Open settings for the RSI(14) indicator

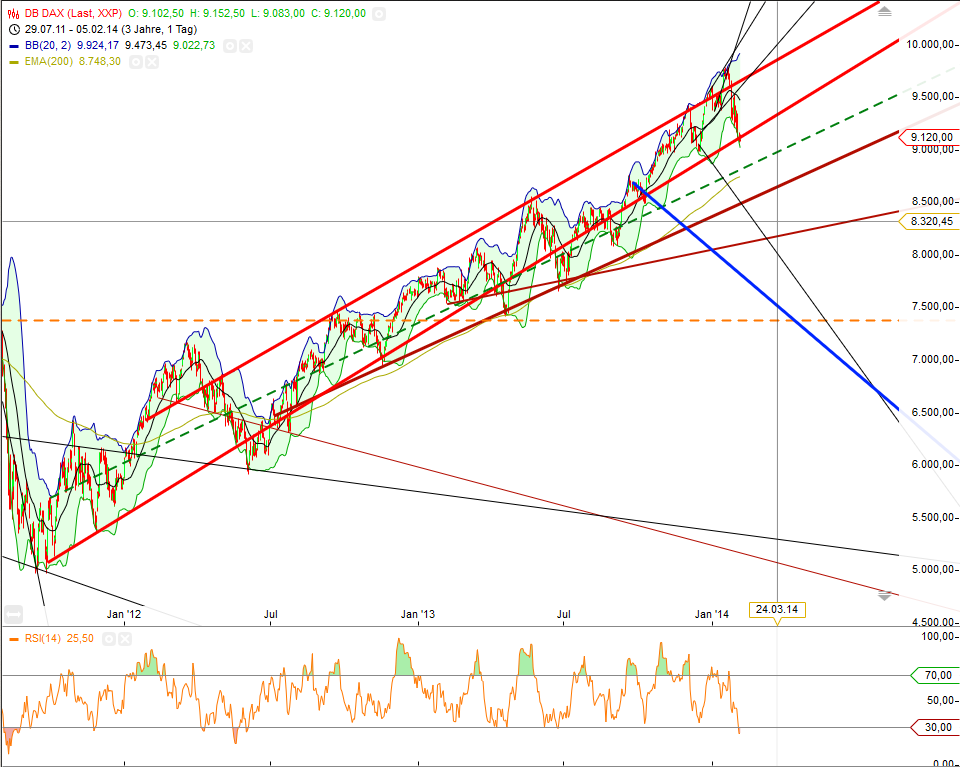[109, 638]
